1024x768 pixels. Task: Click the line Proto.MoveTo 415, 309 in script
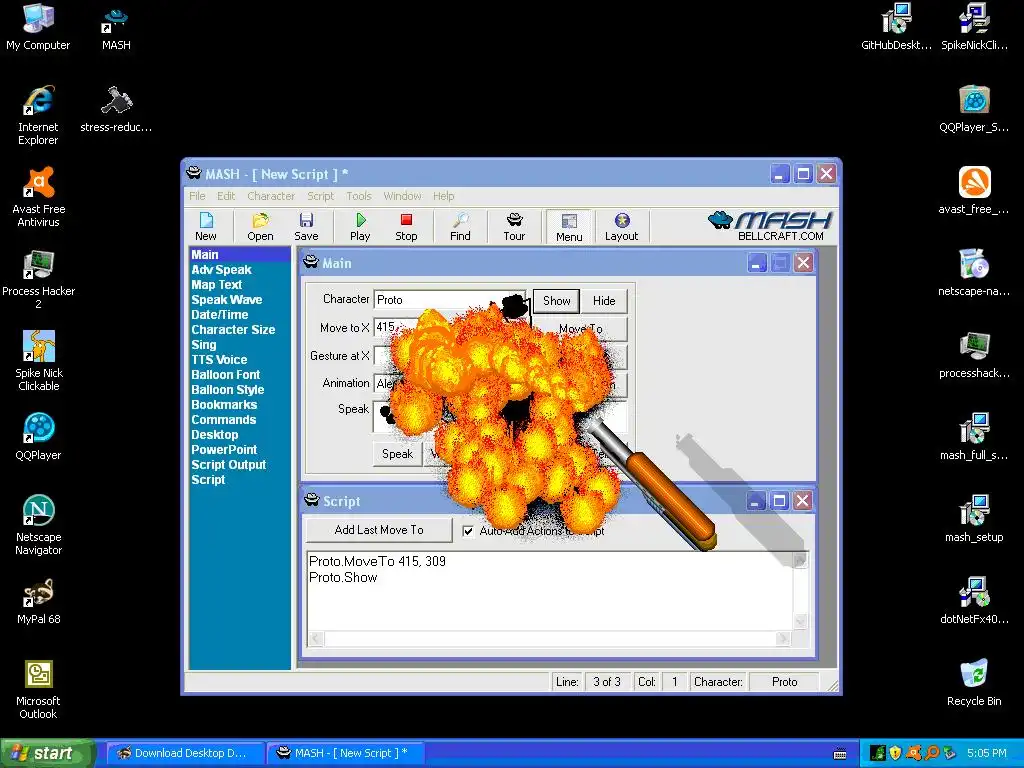coord(377,561)
